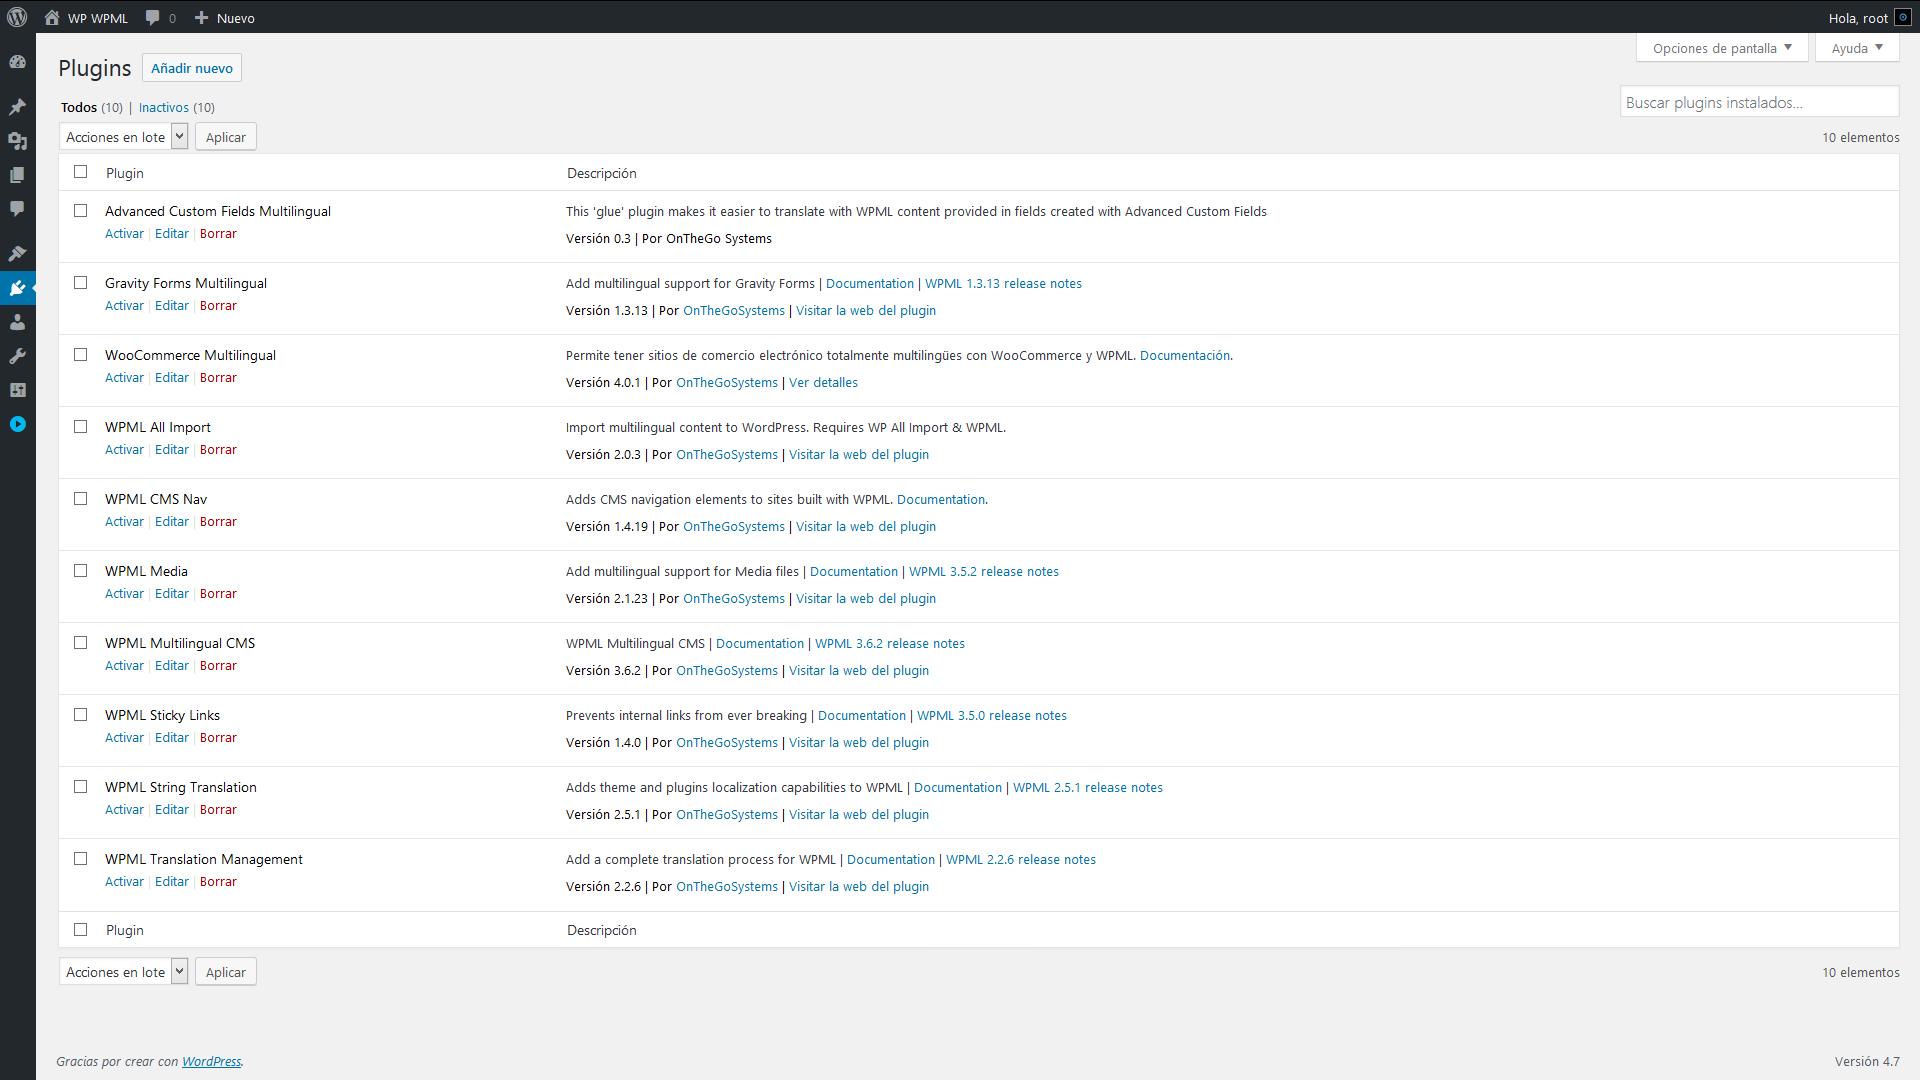Open WPML 2.5.1 release notes link

pyautogui.click(x=1088, y=788)
